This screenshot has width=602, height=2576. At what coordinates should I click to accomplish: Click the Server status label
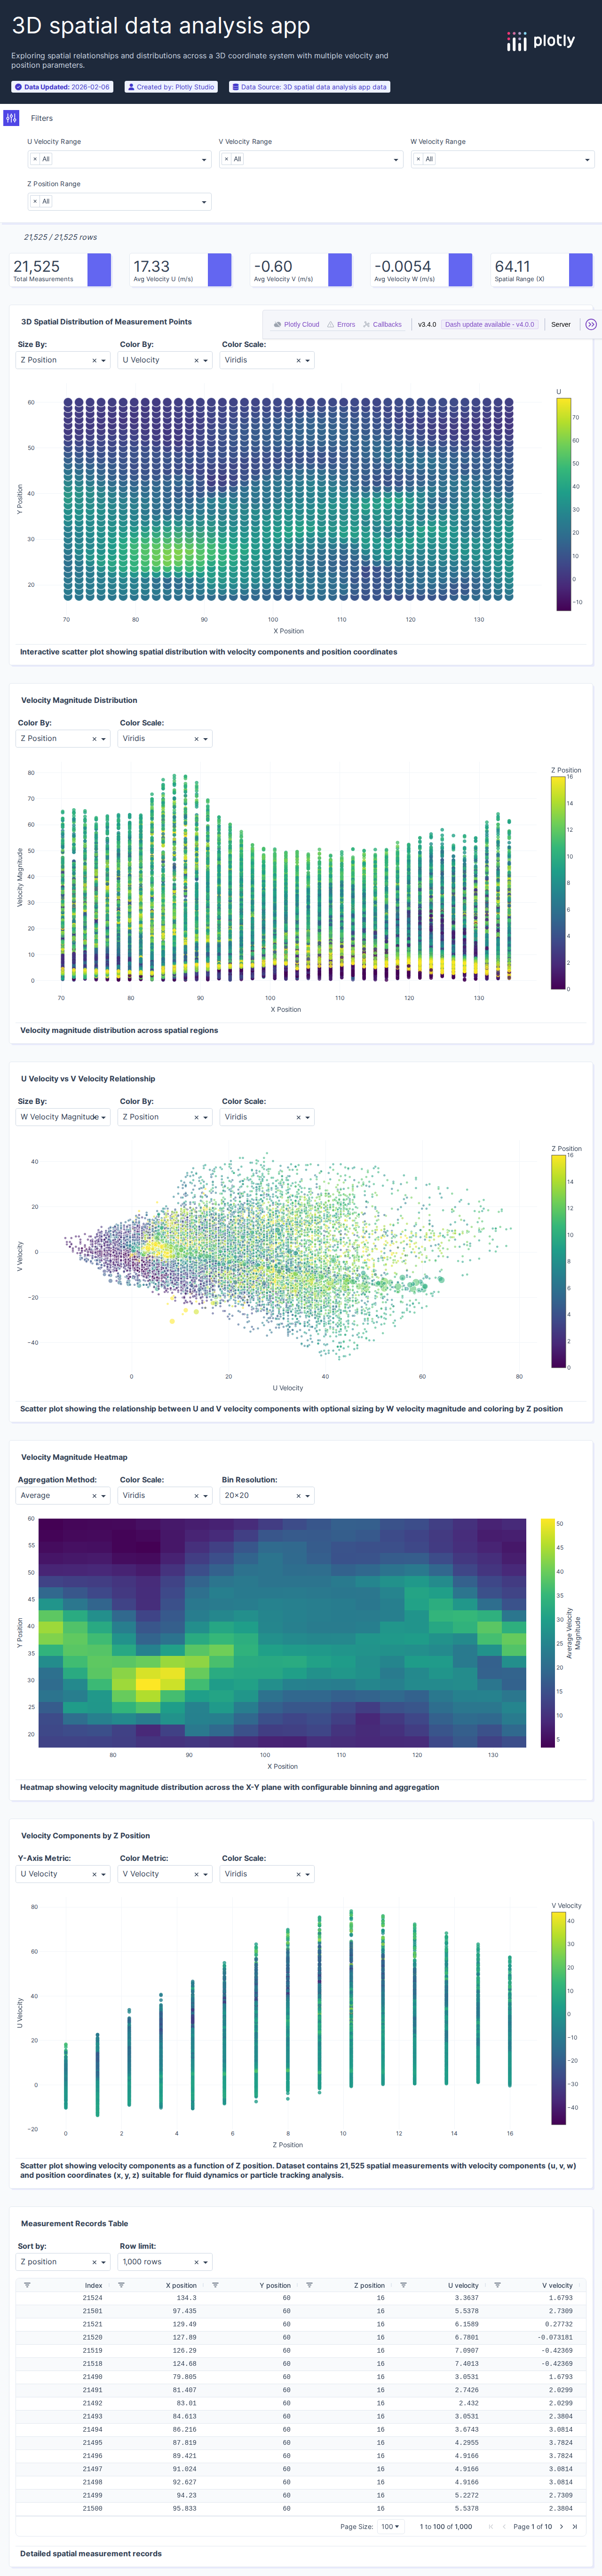[561, 324]
